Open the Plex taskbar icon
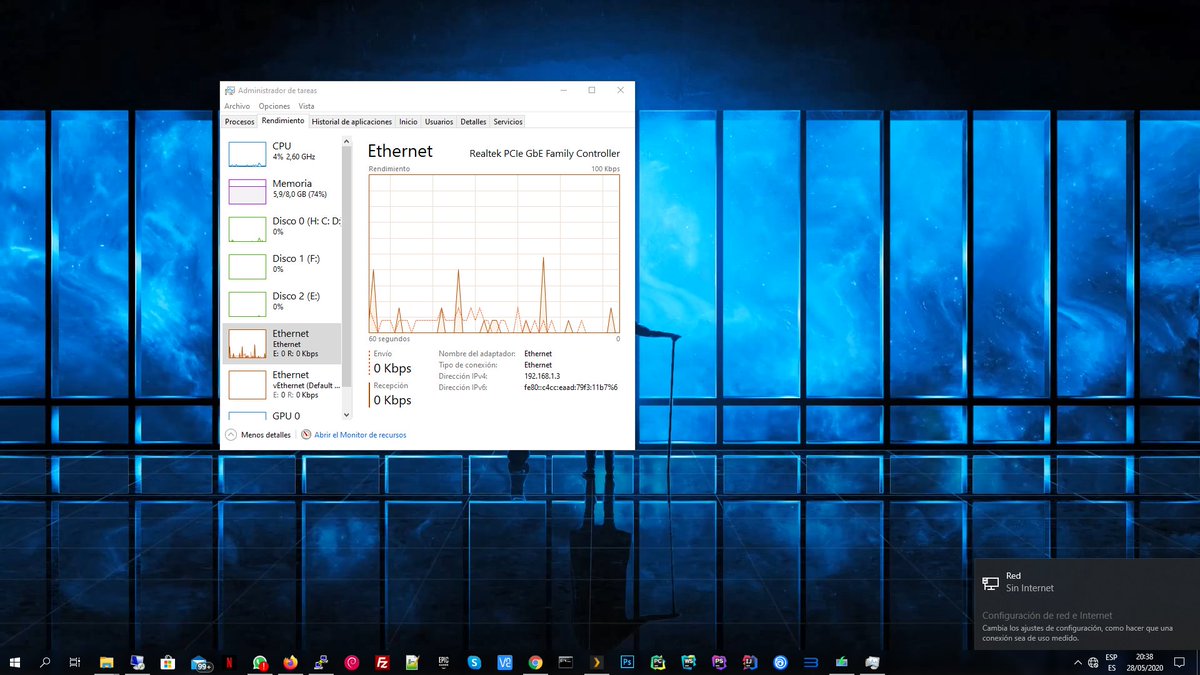Screen dimensions: 1200x675 (x=597, y=662)
